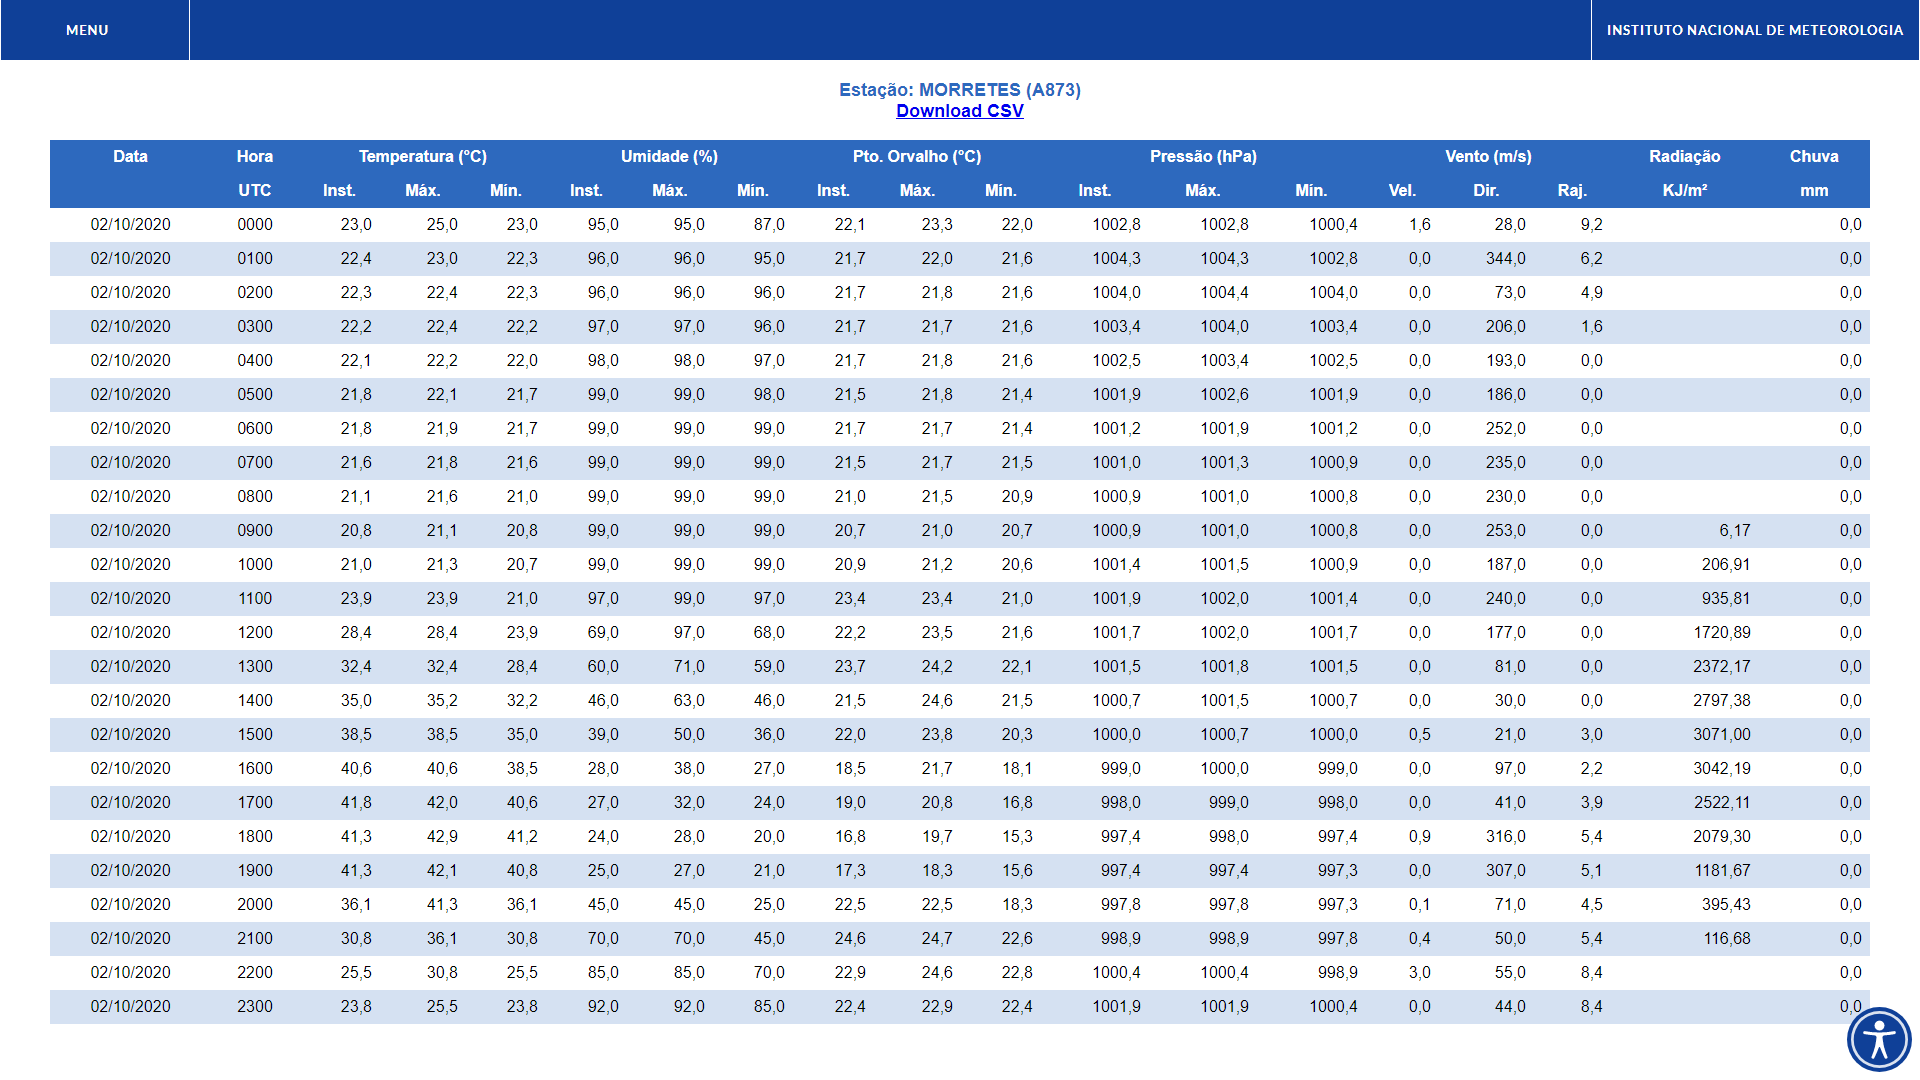Click pressure value 1004,4
Viewport: 1920px width, 1080px height.
(1224, 292)
